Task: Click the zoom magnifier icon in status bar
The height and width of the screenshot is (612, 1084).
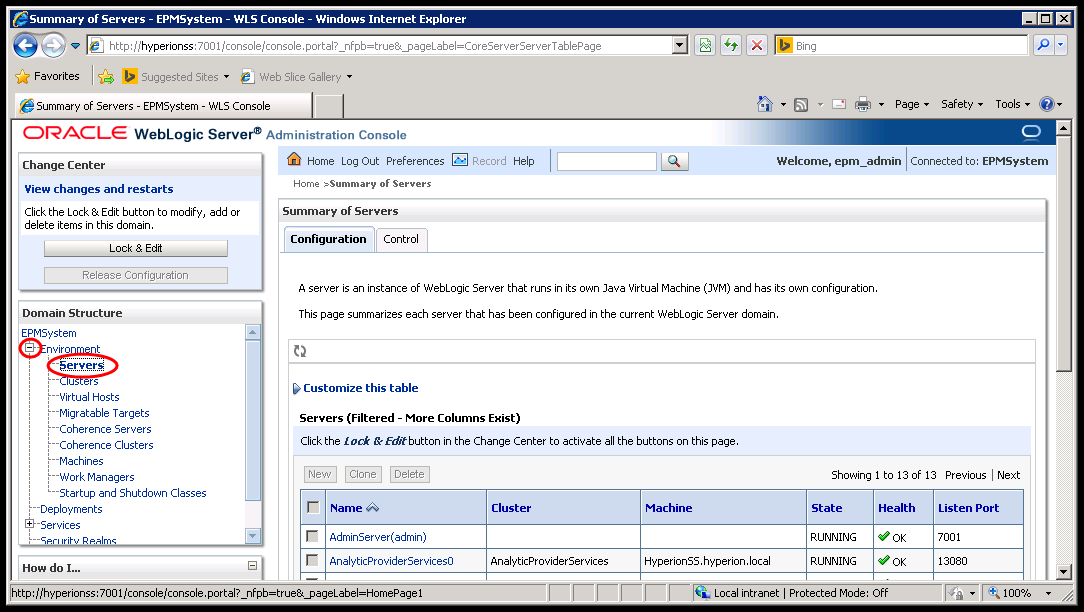Action: pyautogui.click(x=994, y=593)
